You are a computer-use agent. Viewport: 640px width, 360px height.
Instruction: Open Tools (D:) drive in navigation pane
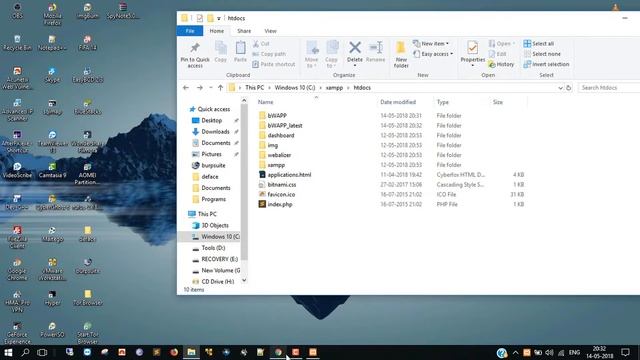pos(213,248)
